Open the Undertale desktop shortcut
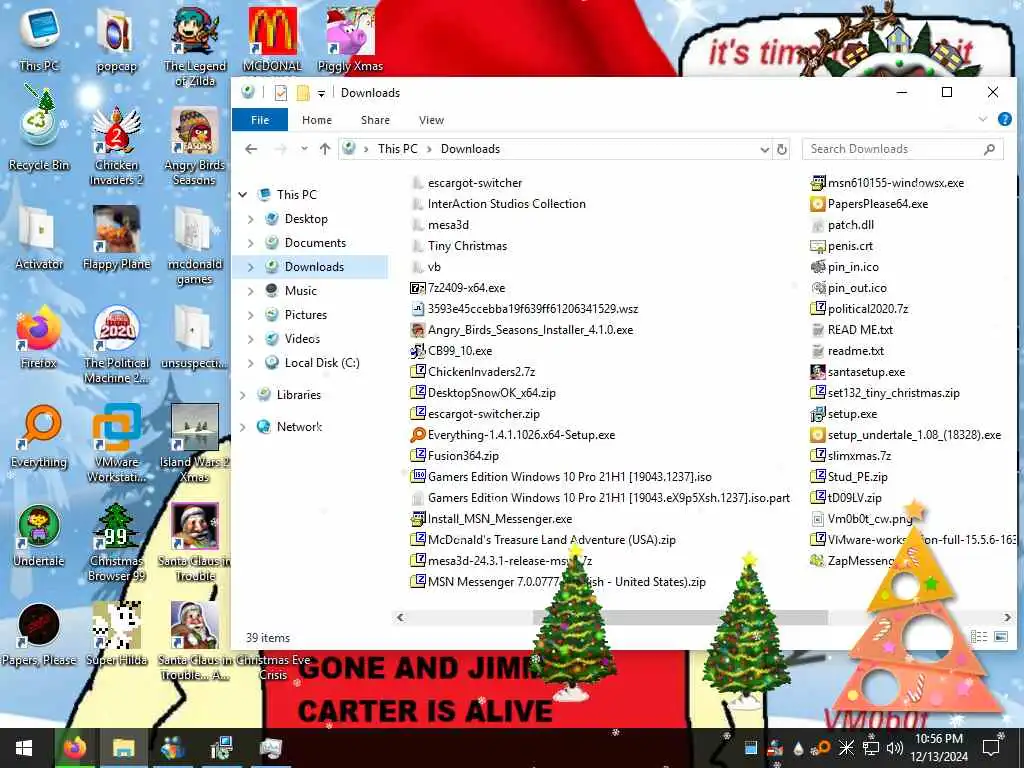The image size is (1024, 768). 39,536
